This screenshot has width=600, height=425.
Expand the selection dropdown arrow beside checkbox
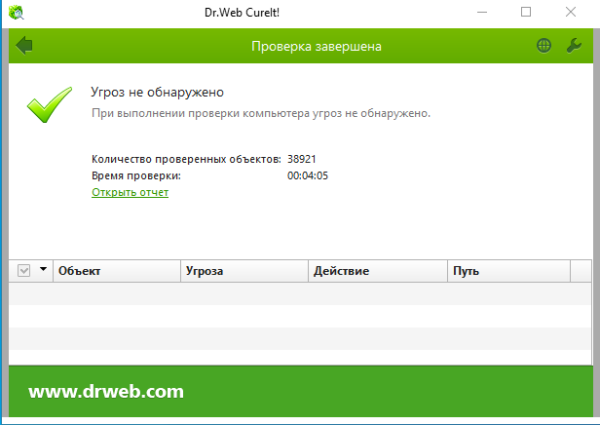point(43,269)
